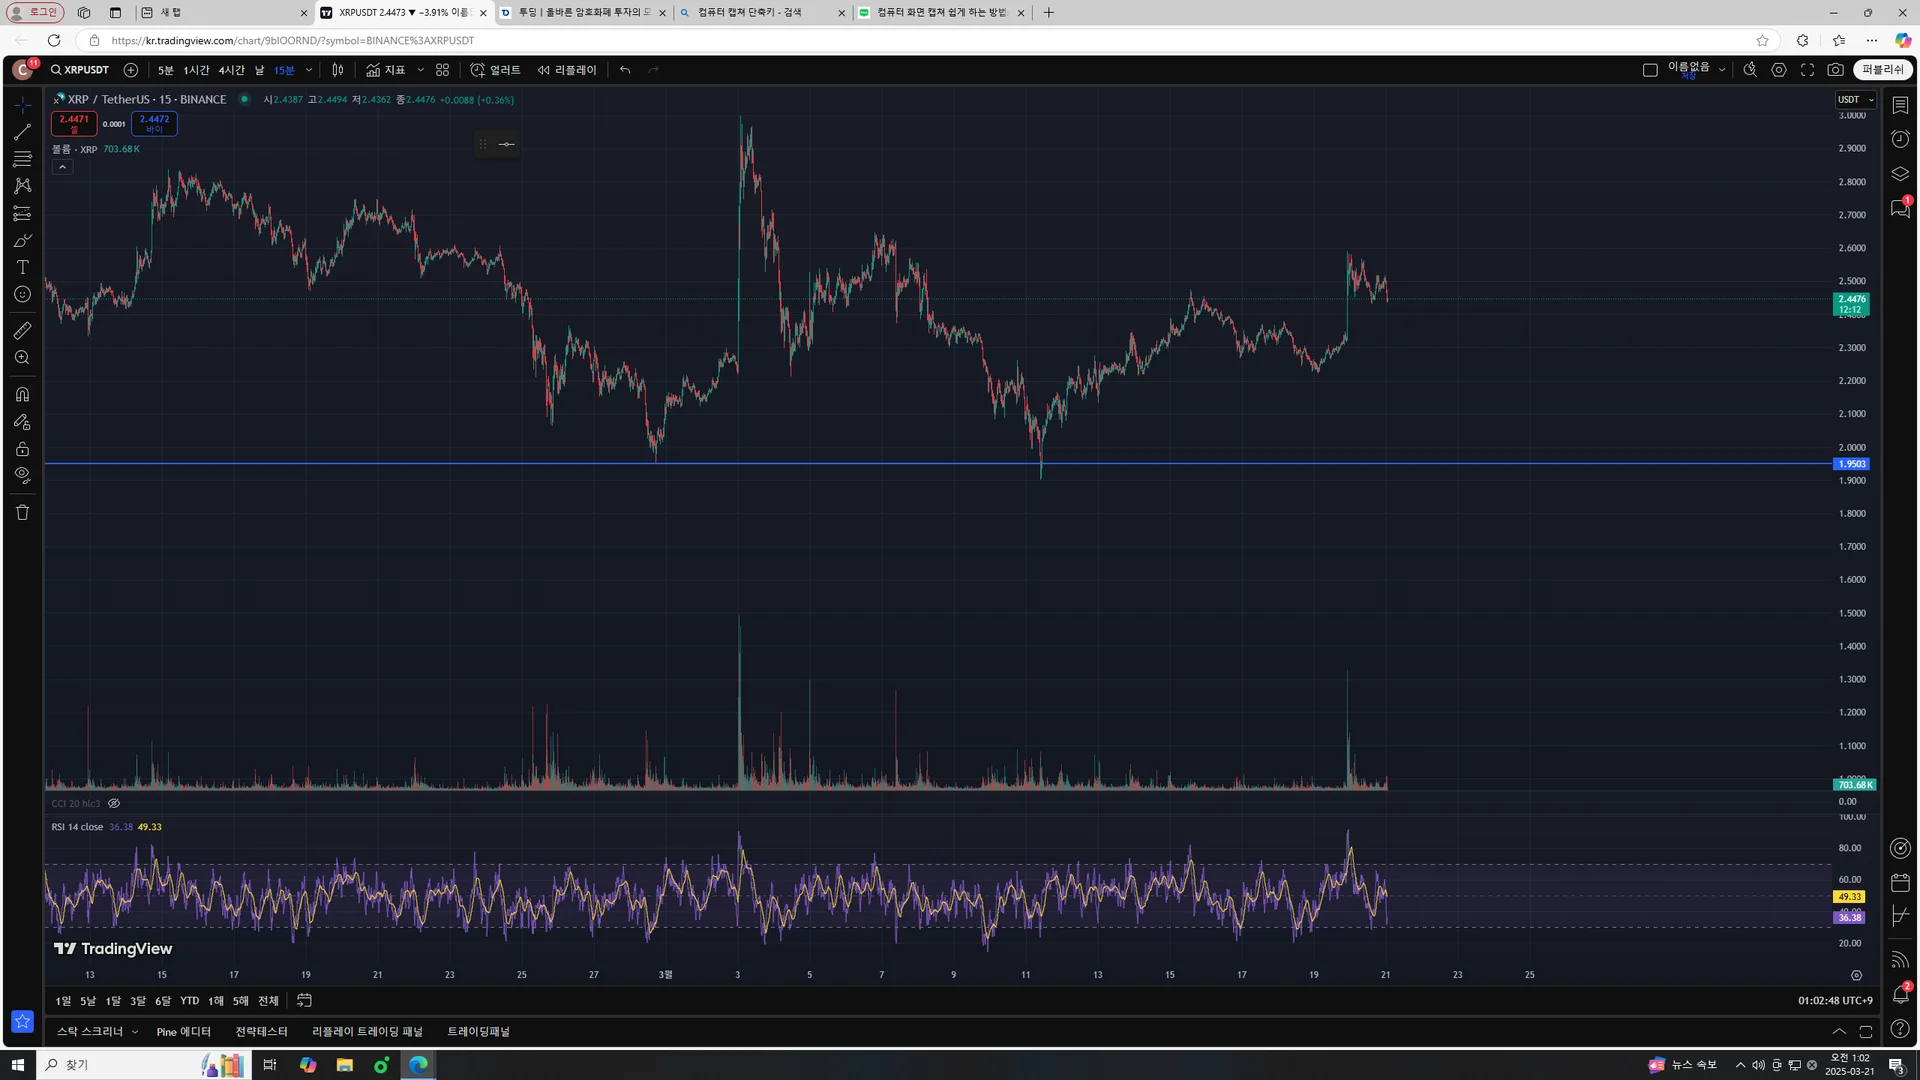Take a chart snapshot with the camera icon
The width and height of the screenshot is (1920, 1080).
1835,70
